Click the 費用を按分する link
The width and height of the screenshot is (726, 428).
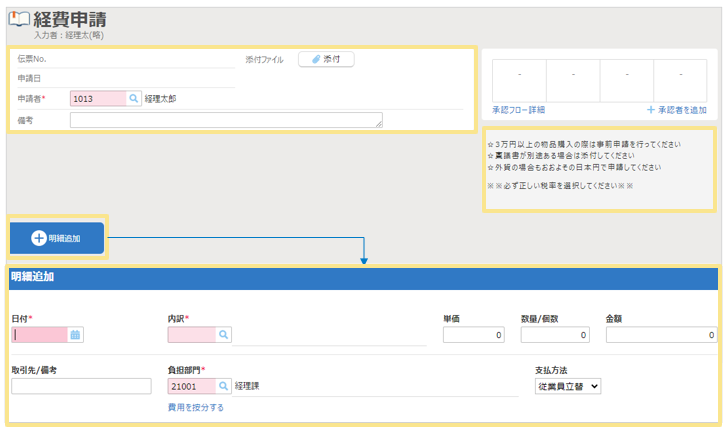click(196, 407)
